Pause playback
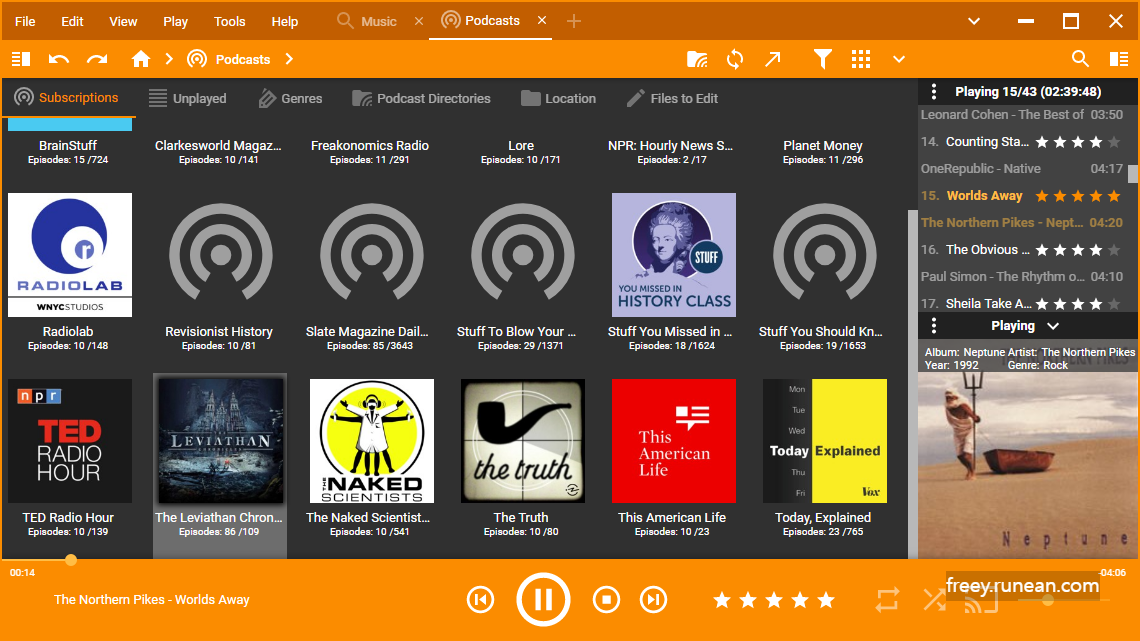Screen dimensions: 1140x641 click(543, 600)
